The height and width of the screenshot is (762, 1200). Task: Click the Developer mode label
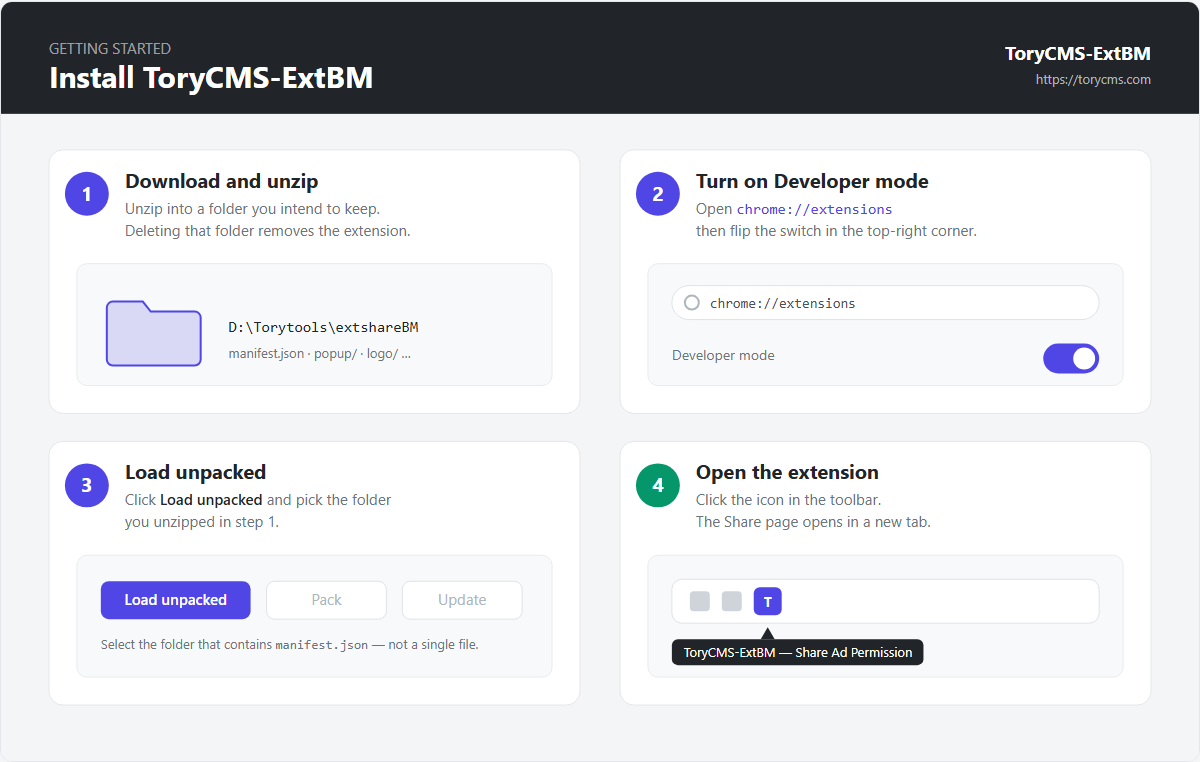pos(723,355)
